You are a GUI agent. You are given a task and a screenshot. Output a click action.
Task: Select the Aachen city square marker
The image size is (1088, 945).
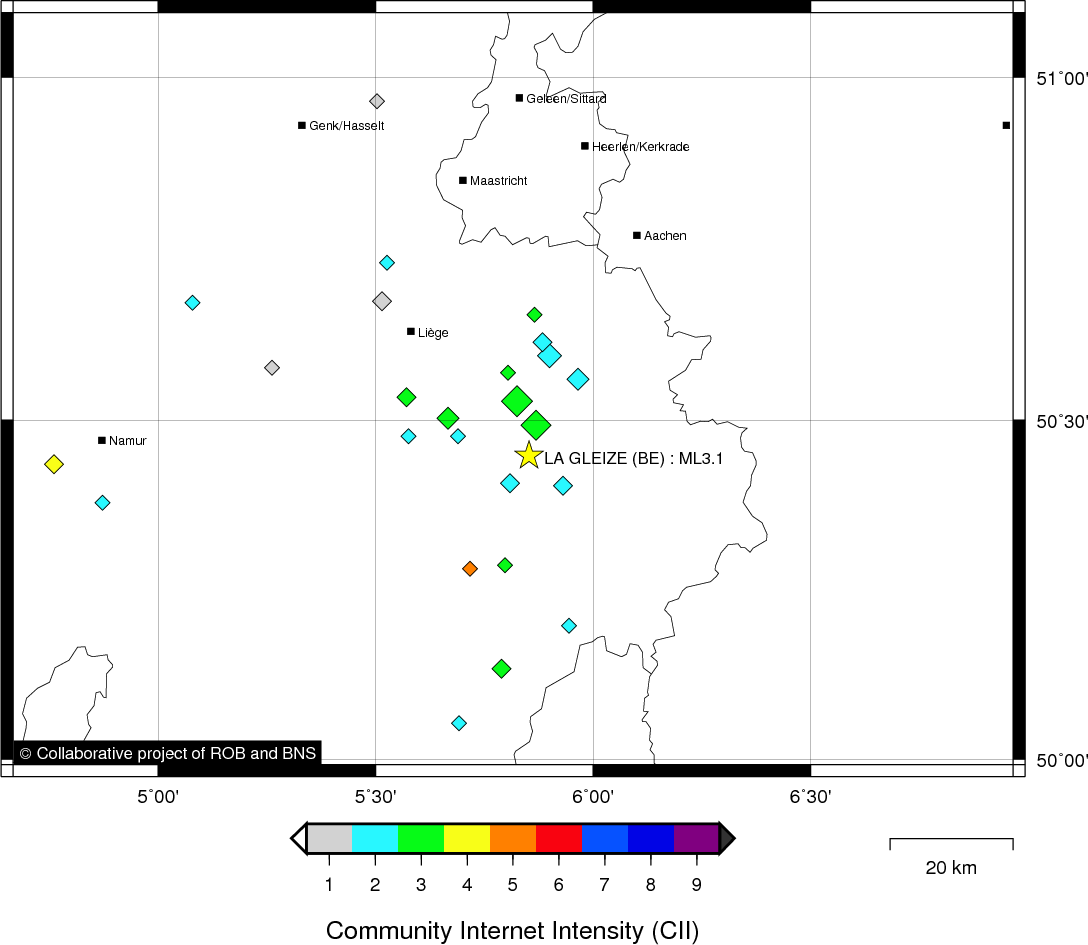tap(637, 235)
